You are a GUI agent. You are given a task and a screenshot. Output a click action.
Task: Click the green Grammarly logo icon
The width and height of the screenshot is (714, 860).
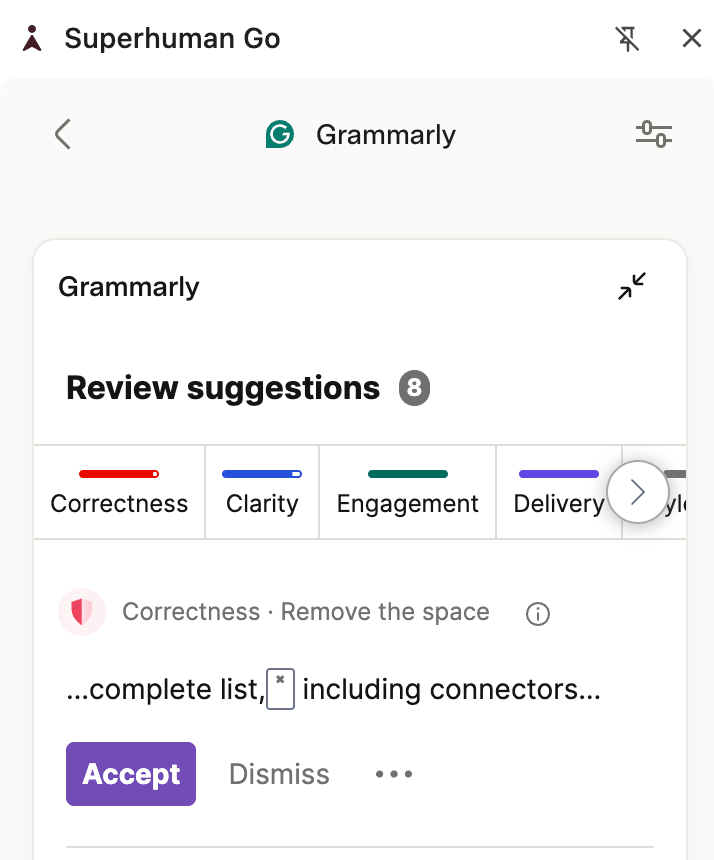coord(280,134)
